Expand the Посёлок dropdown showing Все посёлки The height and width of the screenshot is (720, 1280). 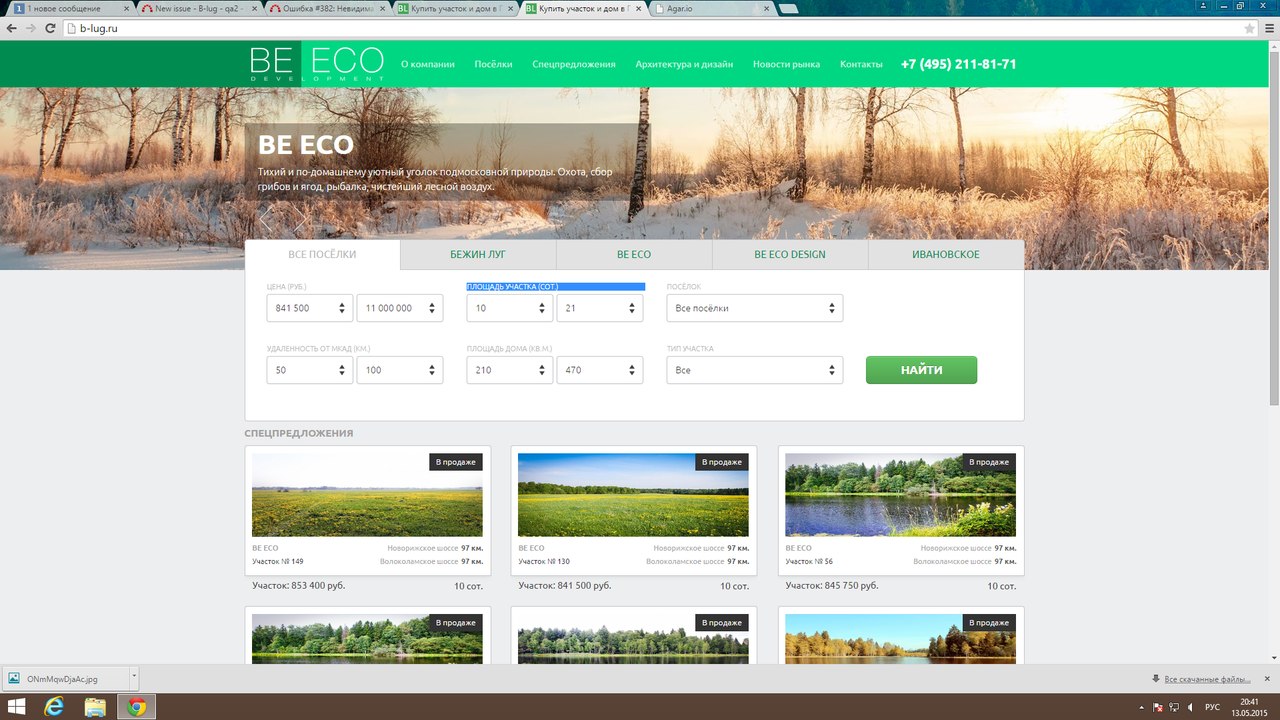point(754,308)
